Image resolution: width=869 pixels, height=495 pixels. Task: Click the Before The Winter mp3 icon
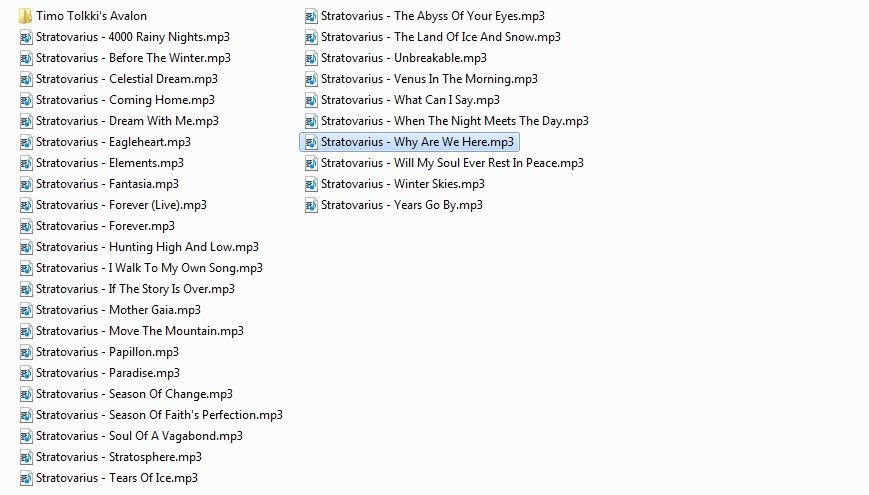(x=26, y=58)
